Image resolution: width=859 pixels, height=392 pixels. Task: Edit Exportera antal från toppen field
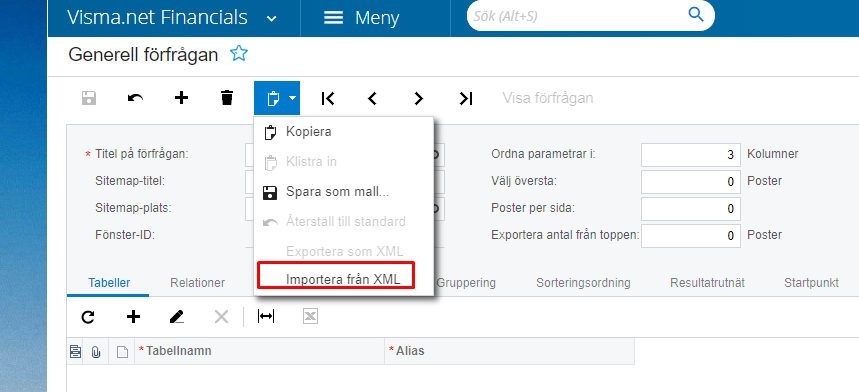tap(691, 235)
